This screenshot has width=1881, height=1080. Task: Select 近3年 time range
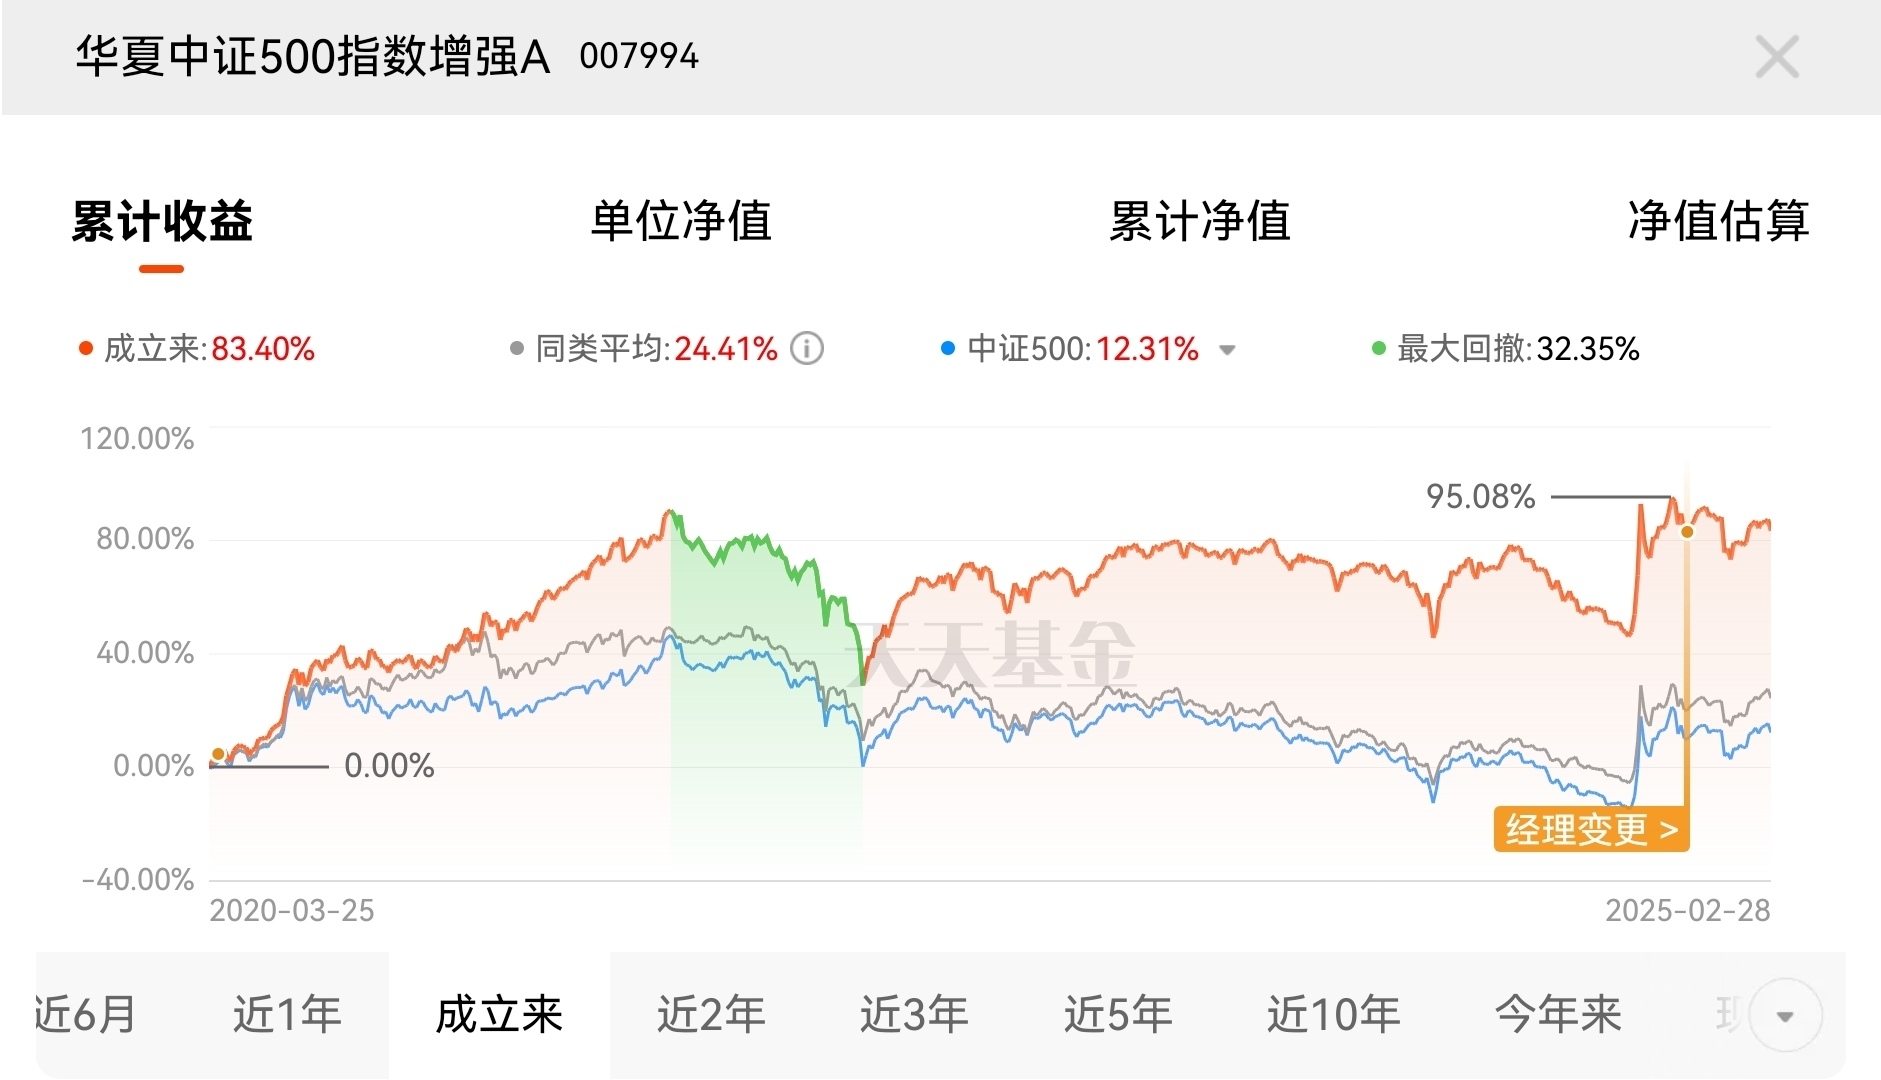point(914,1014)
